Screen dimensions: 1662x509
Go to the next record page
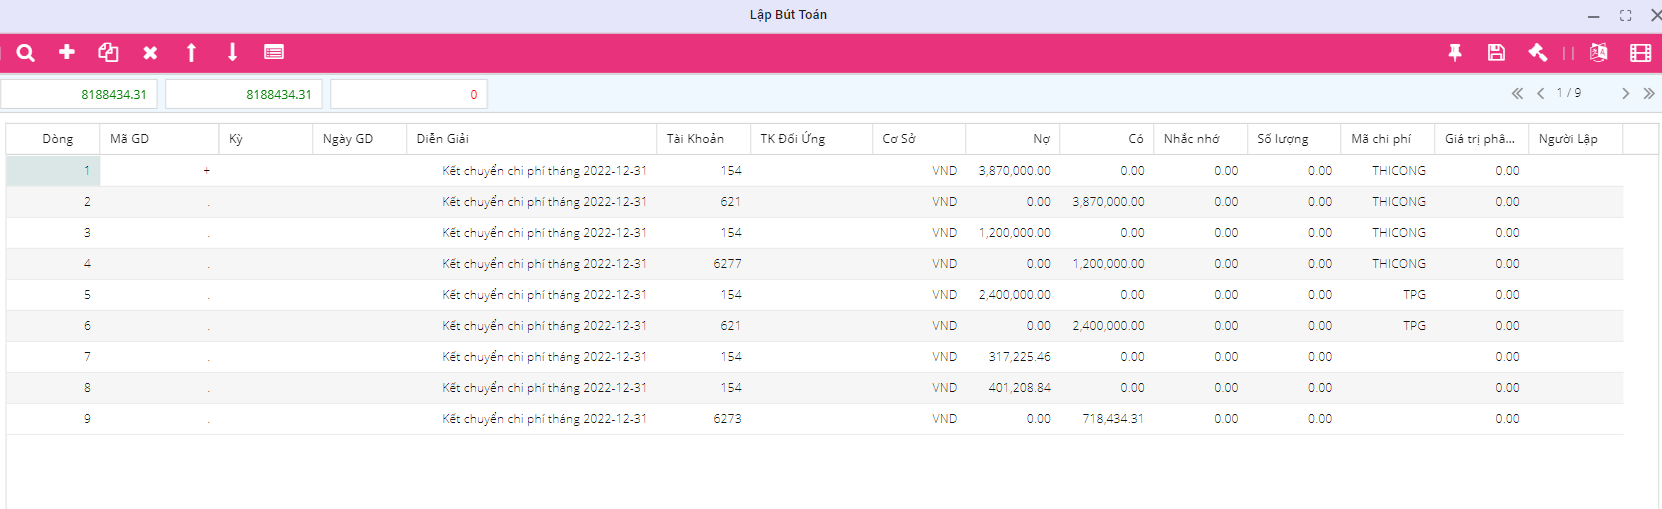1626,93
